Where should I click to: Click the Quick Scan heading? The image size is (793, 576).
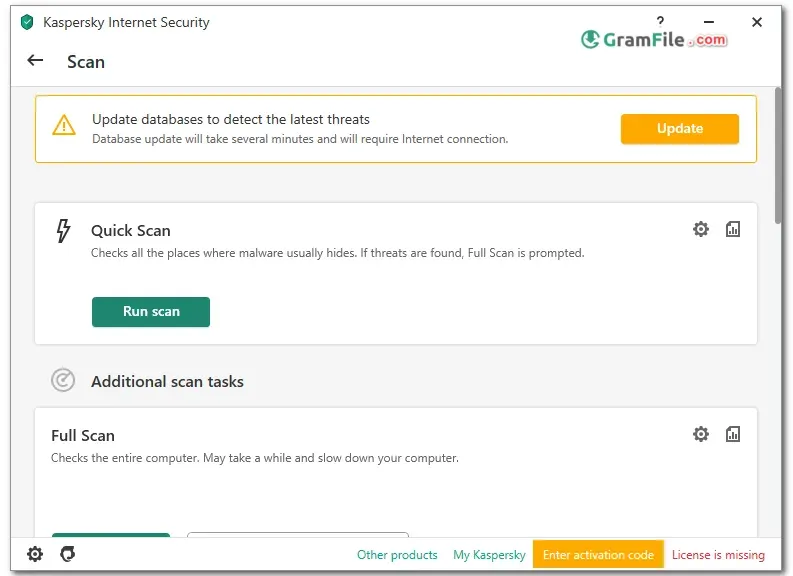pyautogui.click(x=130, y=231)
